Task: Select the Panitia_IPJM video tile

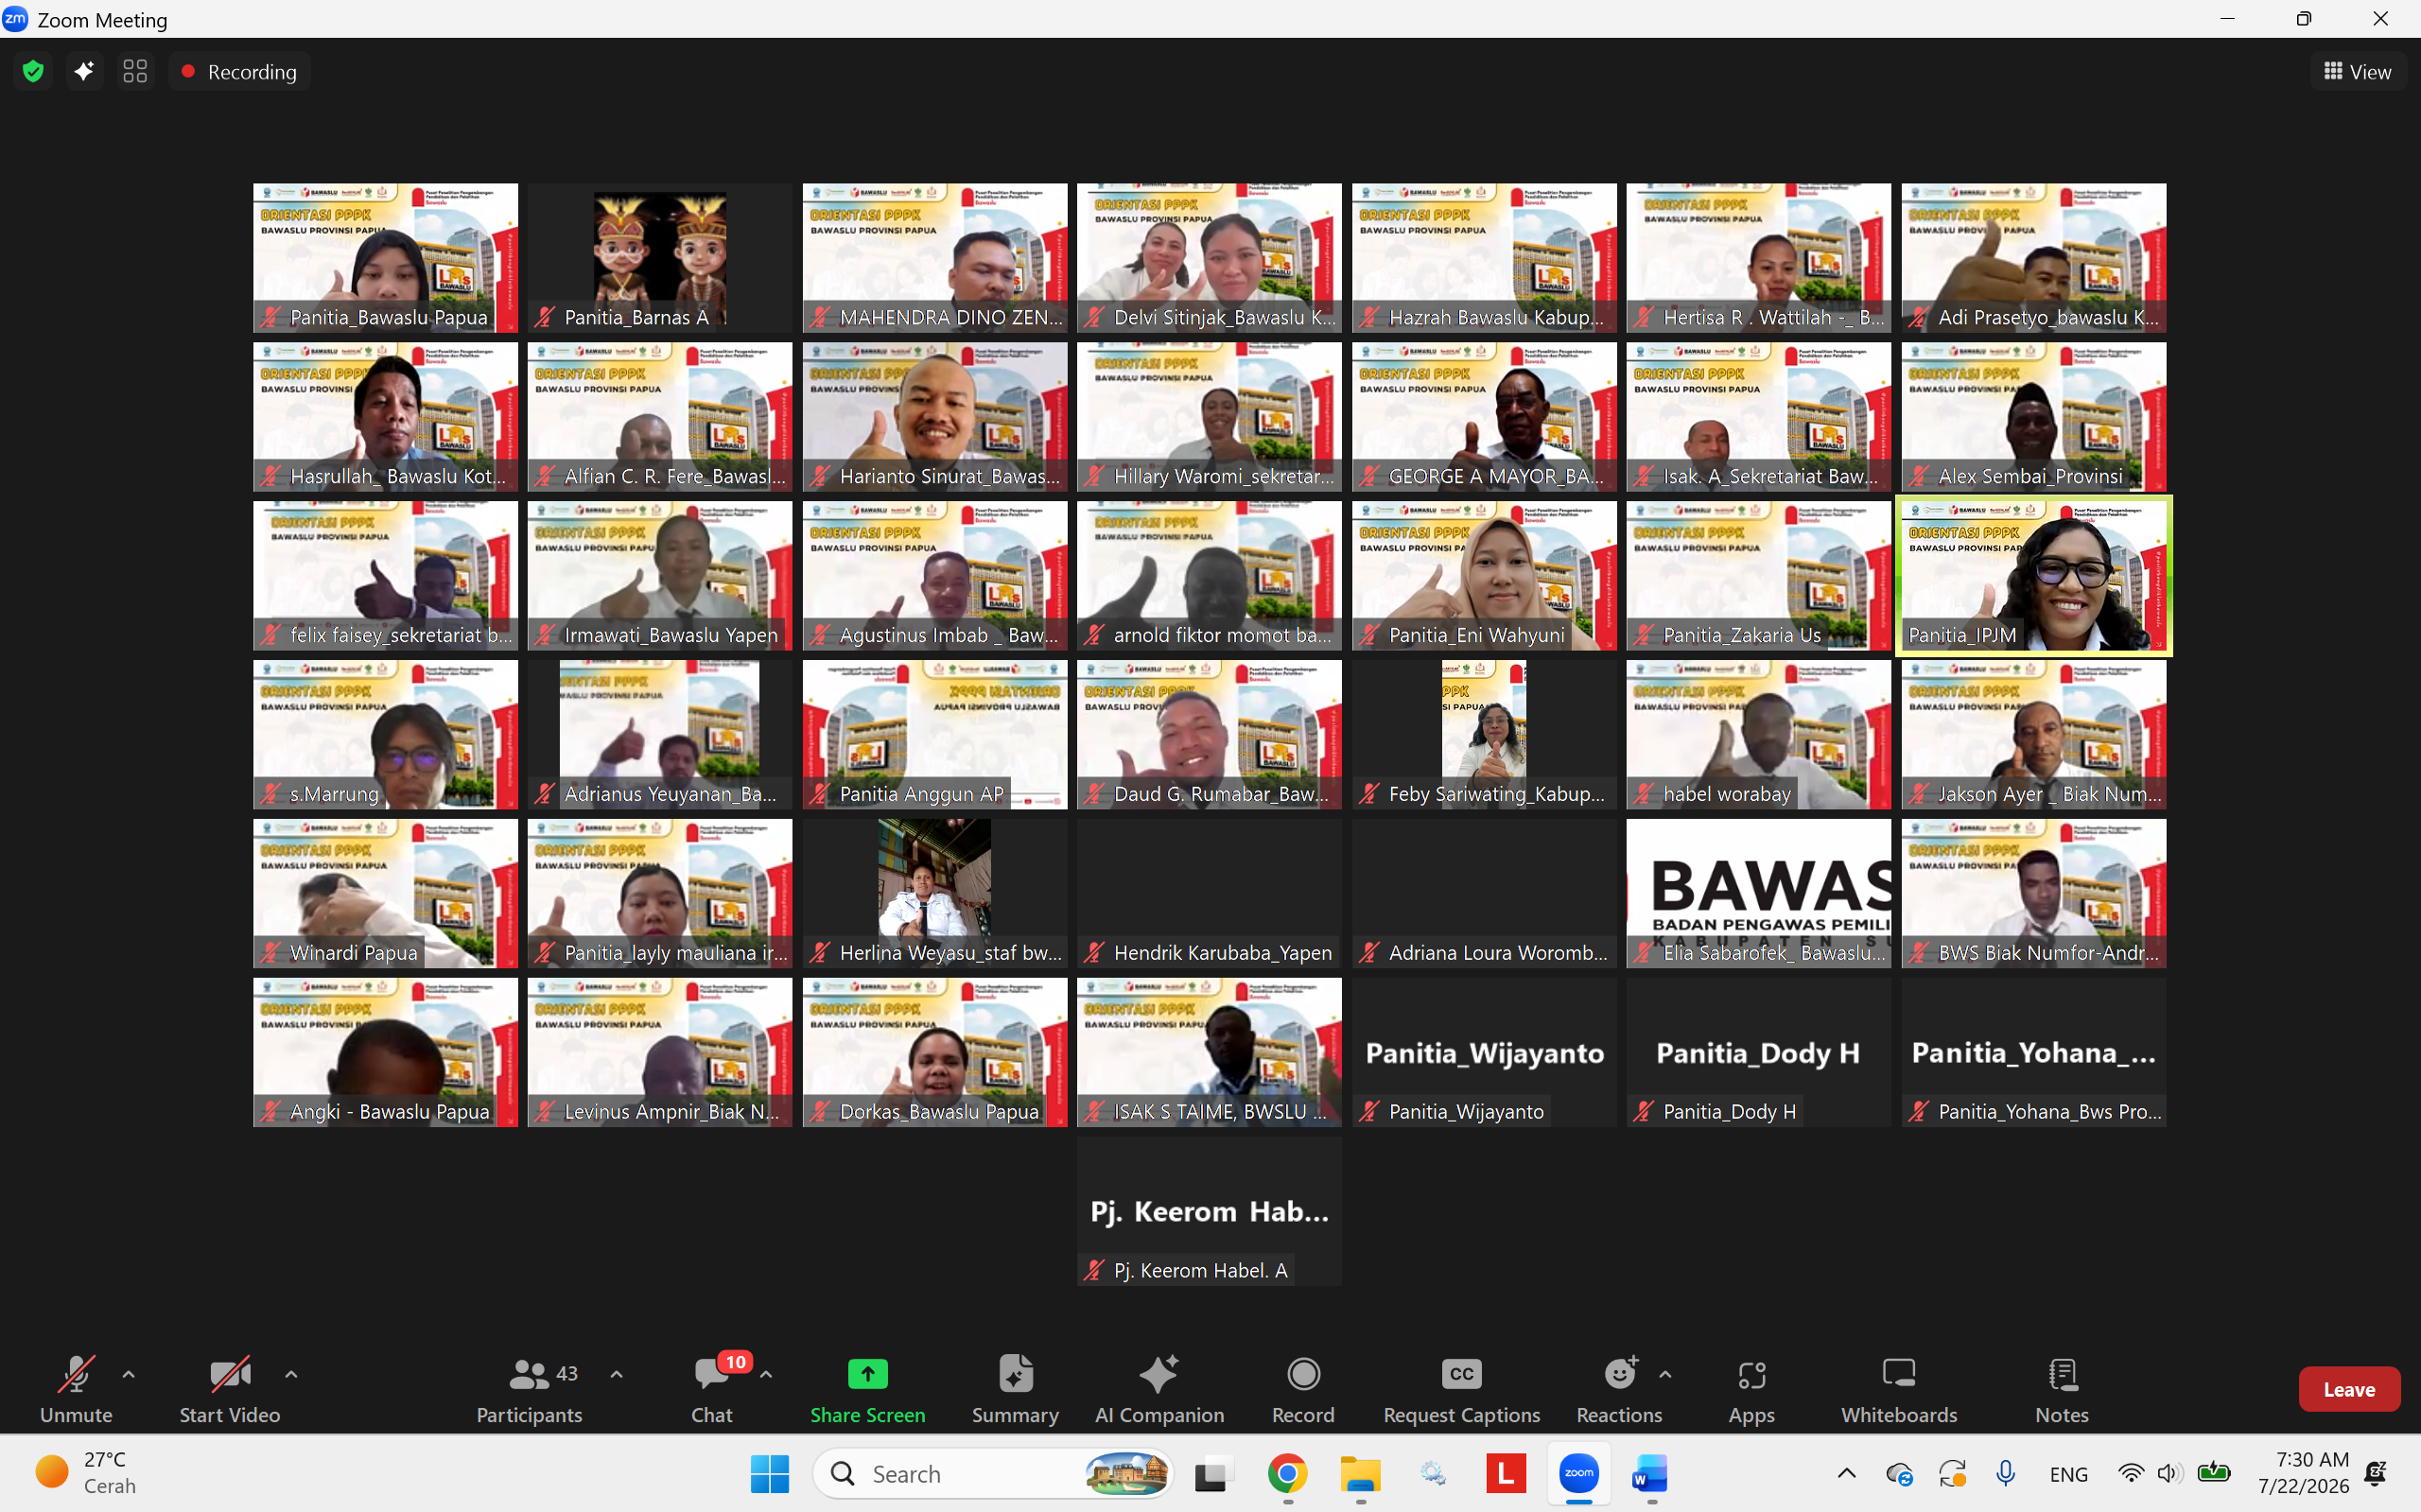Action: click(x=2033, y=576)
